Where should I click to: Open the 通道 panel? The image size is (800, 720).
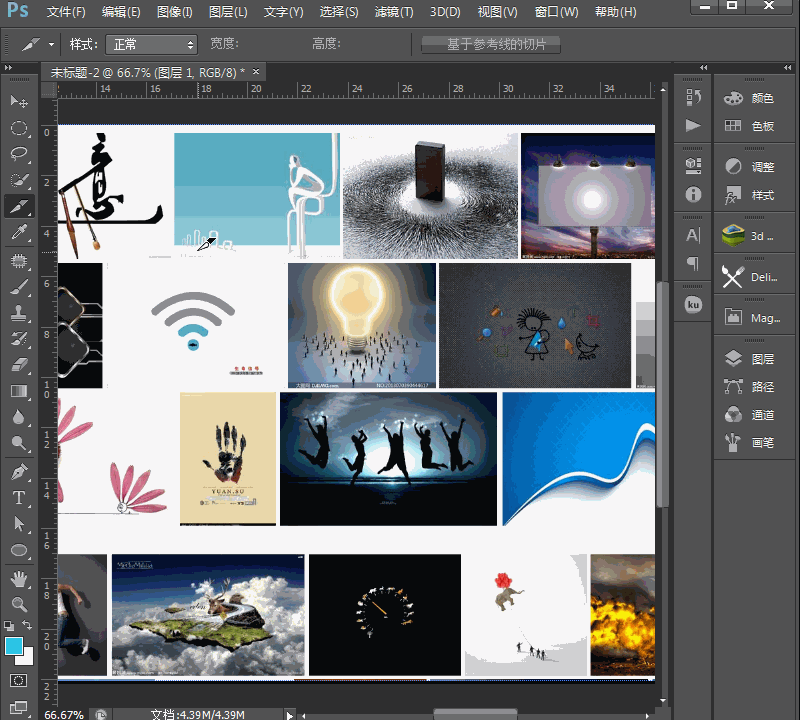point(749,415)
